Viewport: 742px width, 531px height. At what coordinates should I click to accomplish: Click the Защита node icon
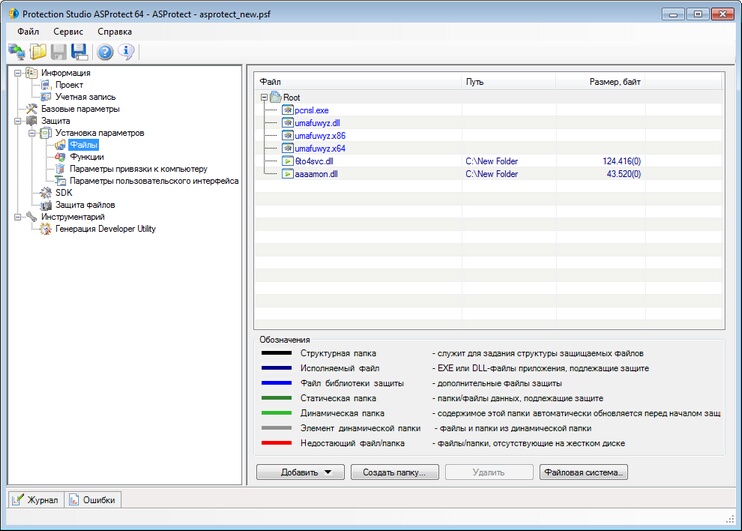(31, 121)
